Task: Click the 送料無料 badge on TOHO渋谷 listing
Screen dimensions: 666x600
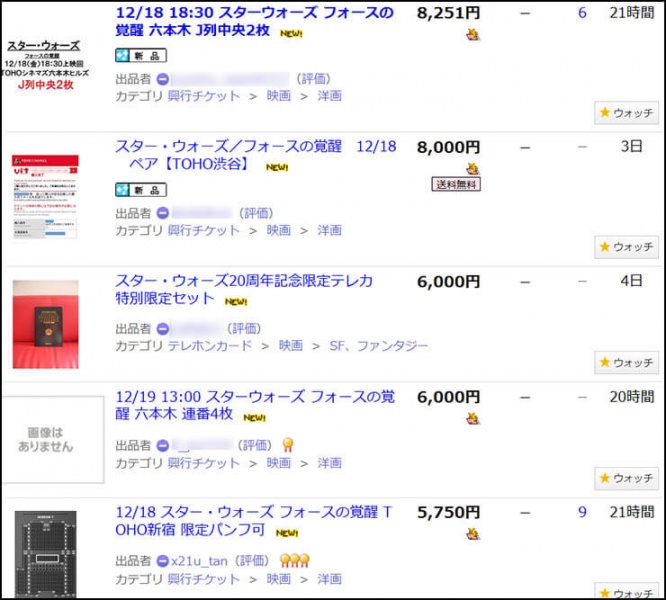Action: click(456, 184)
